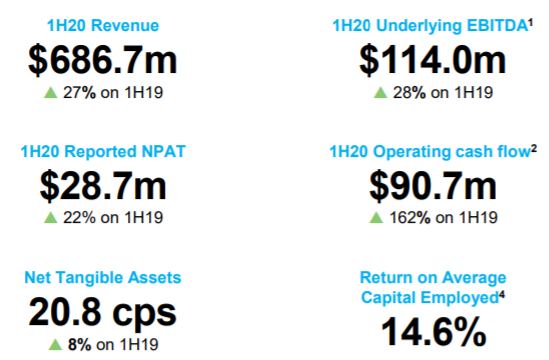This screenshot has height=360, width=549.
Task: Click the green triangle beside 22% on 1H19
Action: 51,217
